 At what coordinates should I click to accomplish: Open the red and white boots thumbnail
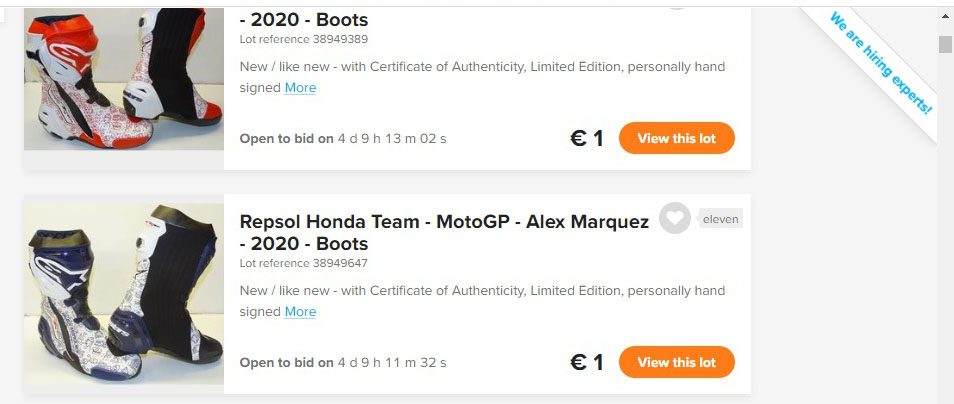coord(124,80)
